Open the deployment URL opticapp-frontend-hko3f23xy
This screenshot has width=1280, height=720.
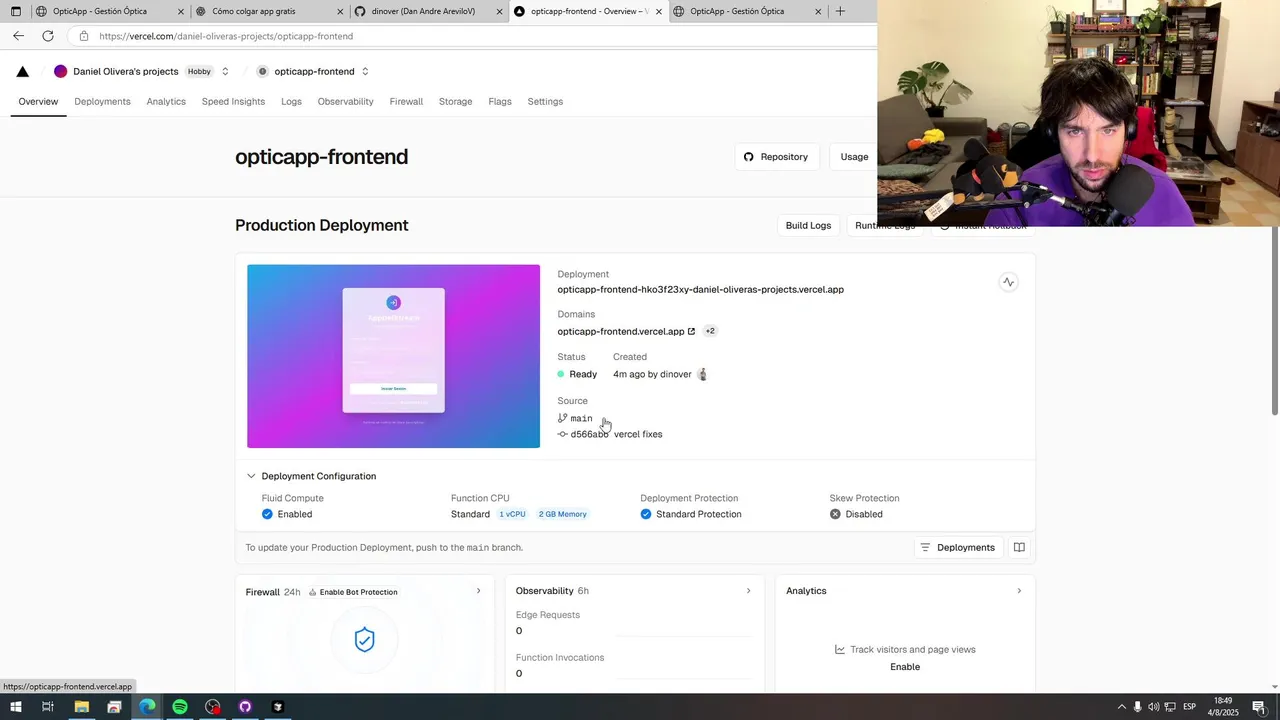(700, 289)
